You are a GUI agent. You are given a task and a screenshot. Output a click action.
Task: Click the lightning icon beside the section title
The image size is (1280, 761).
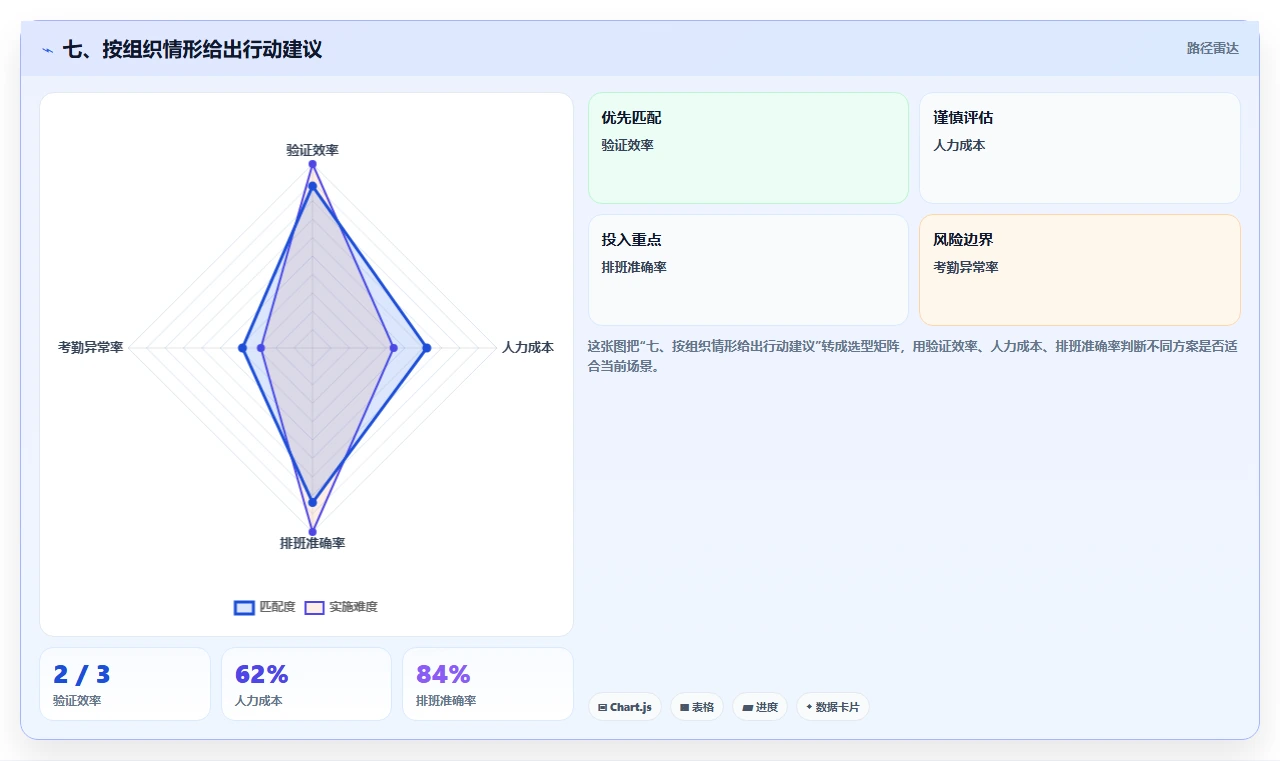tap(47, 49)
